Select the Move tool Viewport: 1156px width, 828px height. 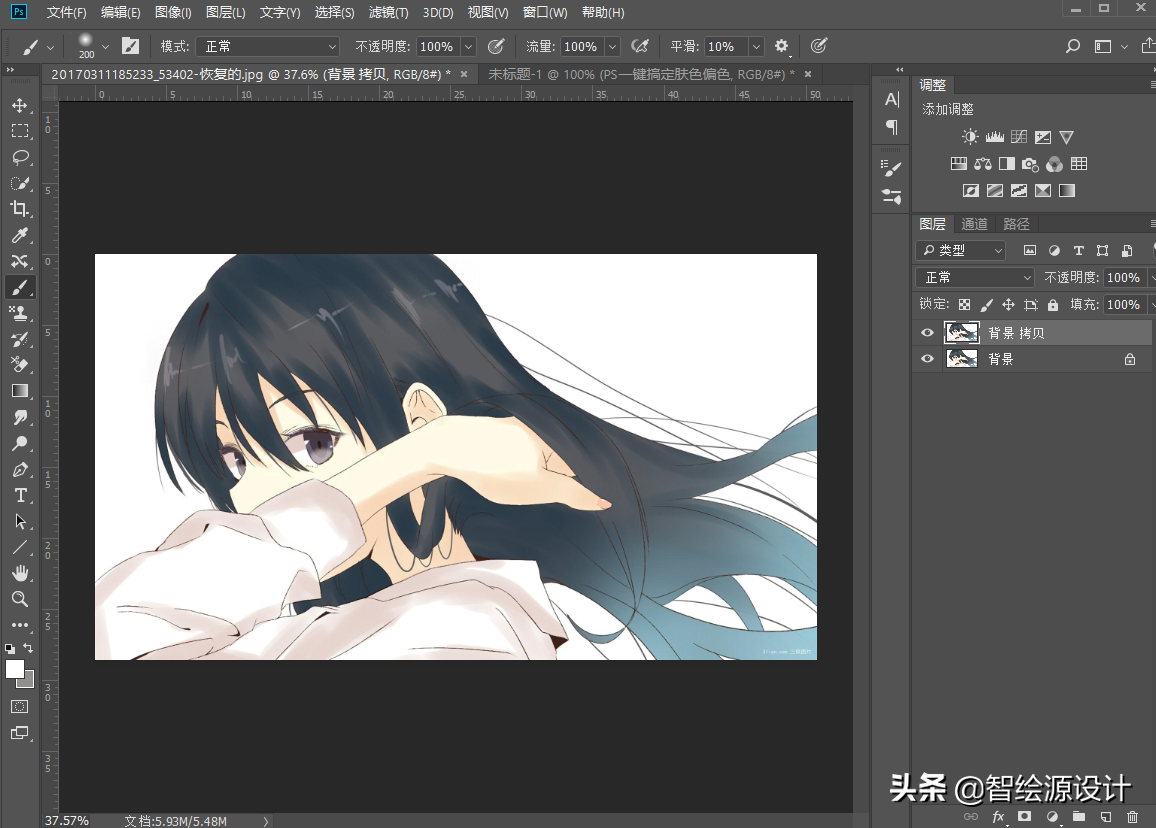pos(20,105)
